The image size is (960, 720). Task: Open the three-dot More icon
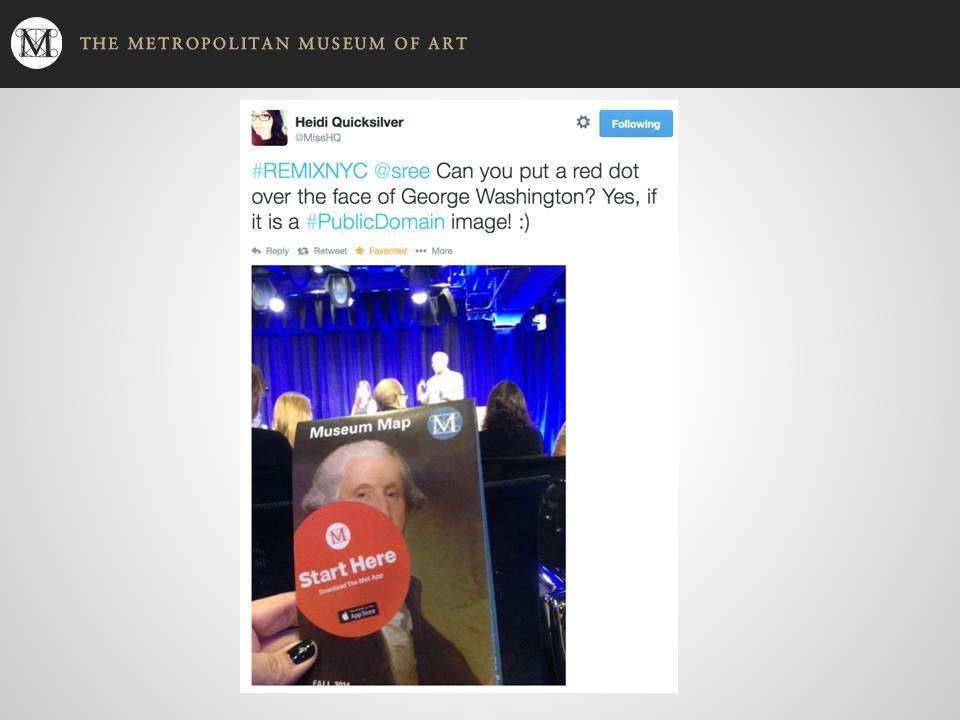tap(421, 250)
